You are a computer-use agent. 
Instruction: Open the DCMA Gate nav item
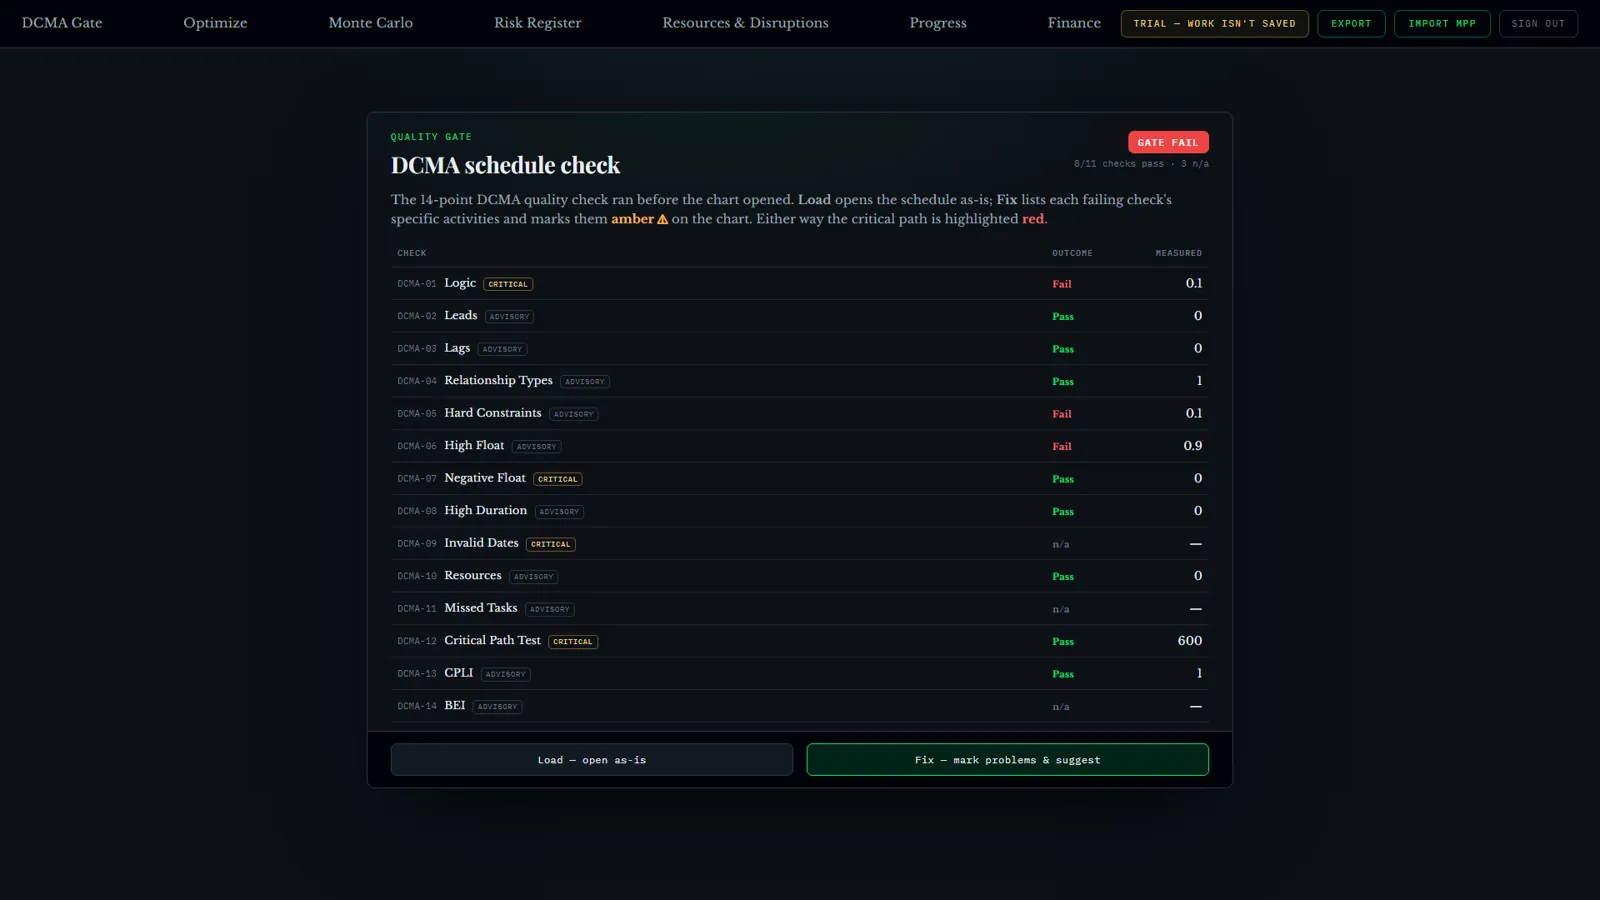tap(62, 23)
